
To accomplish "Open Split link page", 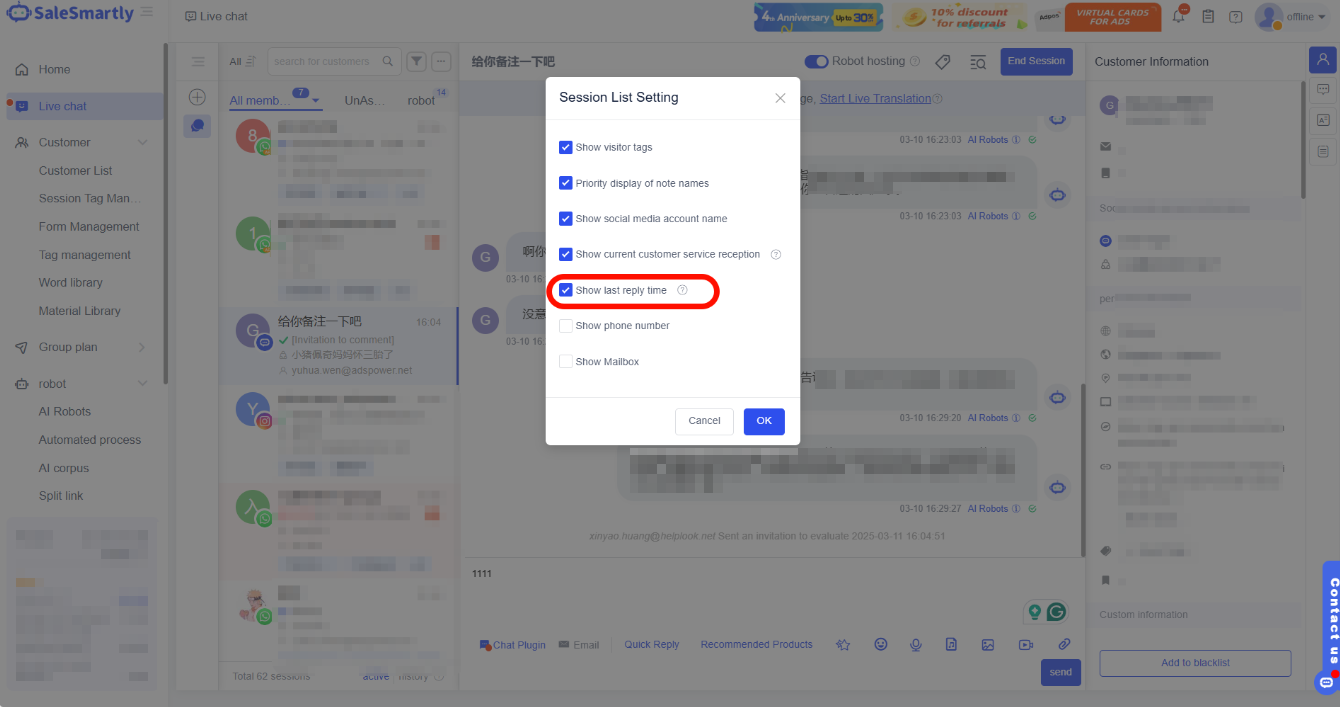I will pyautogui.click(x=61, y=496).
